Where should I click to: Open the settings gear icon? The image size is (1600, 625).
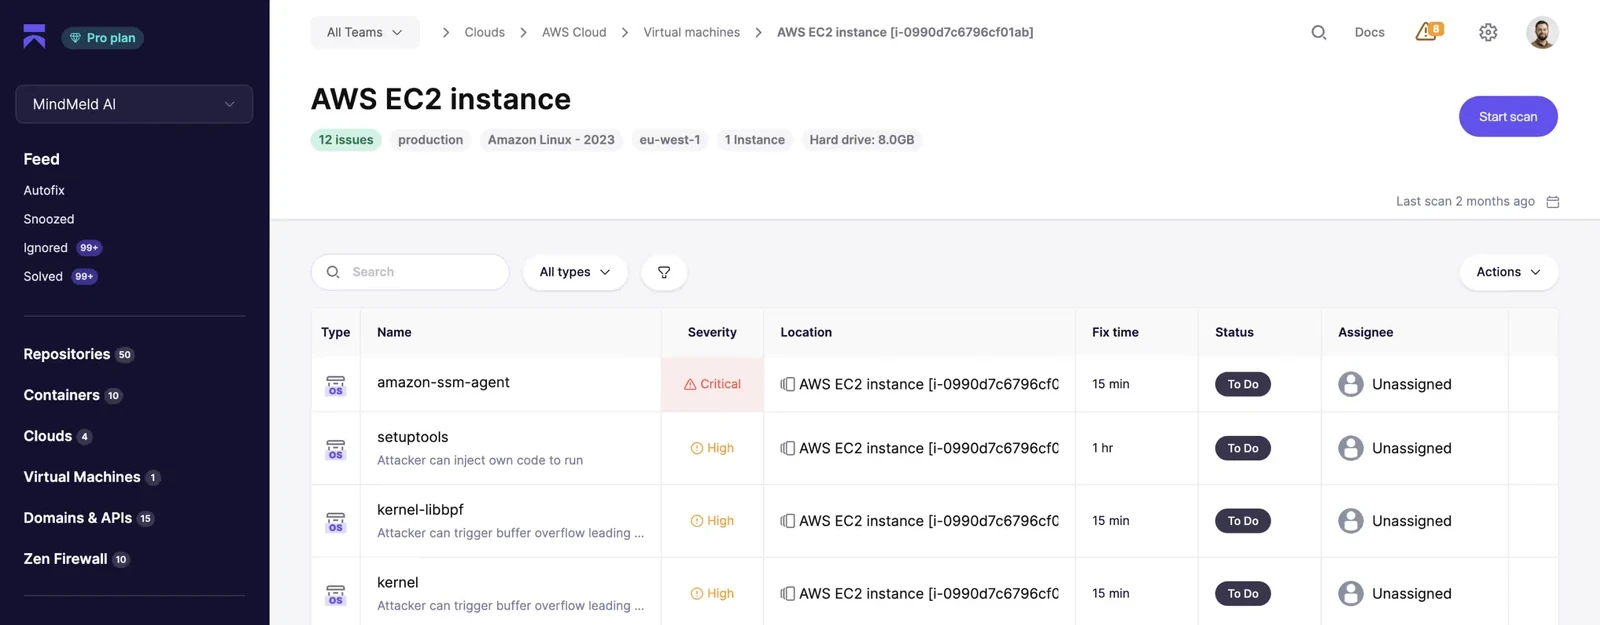tap(1488, 32)
